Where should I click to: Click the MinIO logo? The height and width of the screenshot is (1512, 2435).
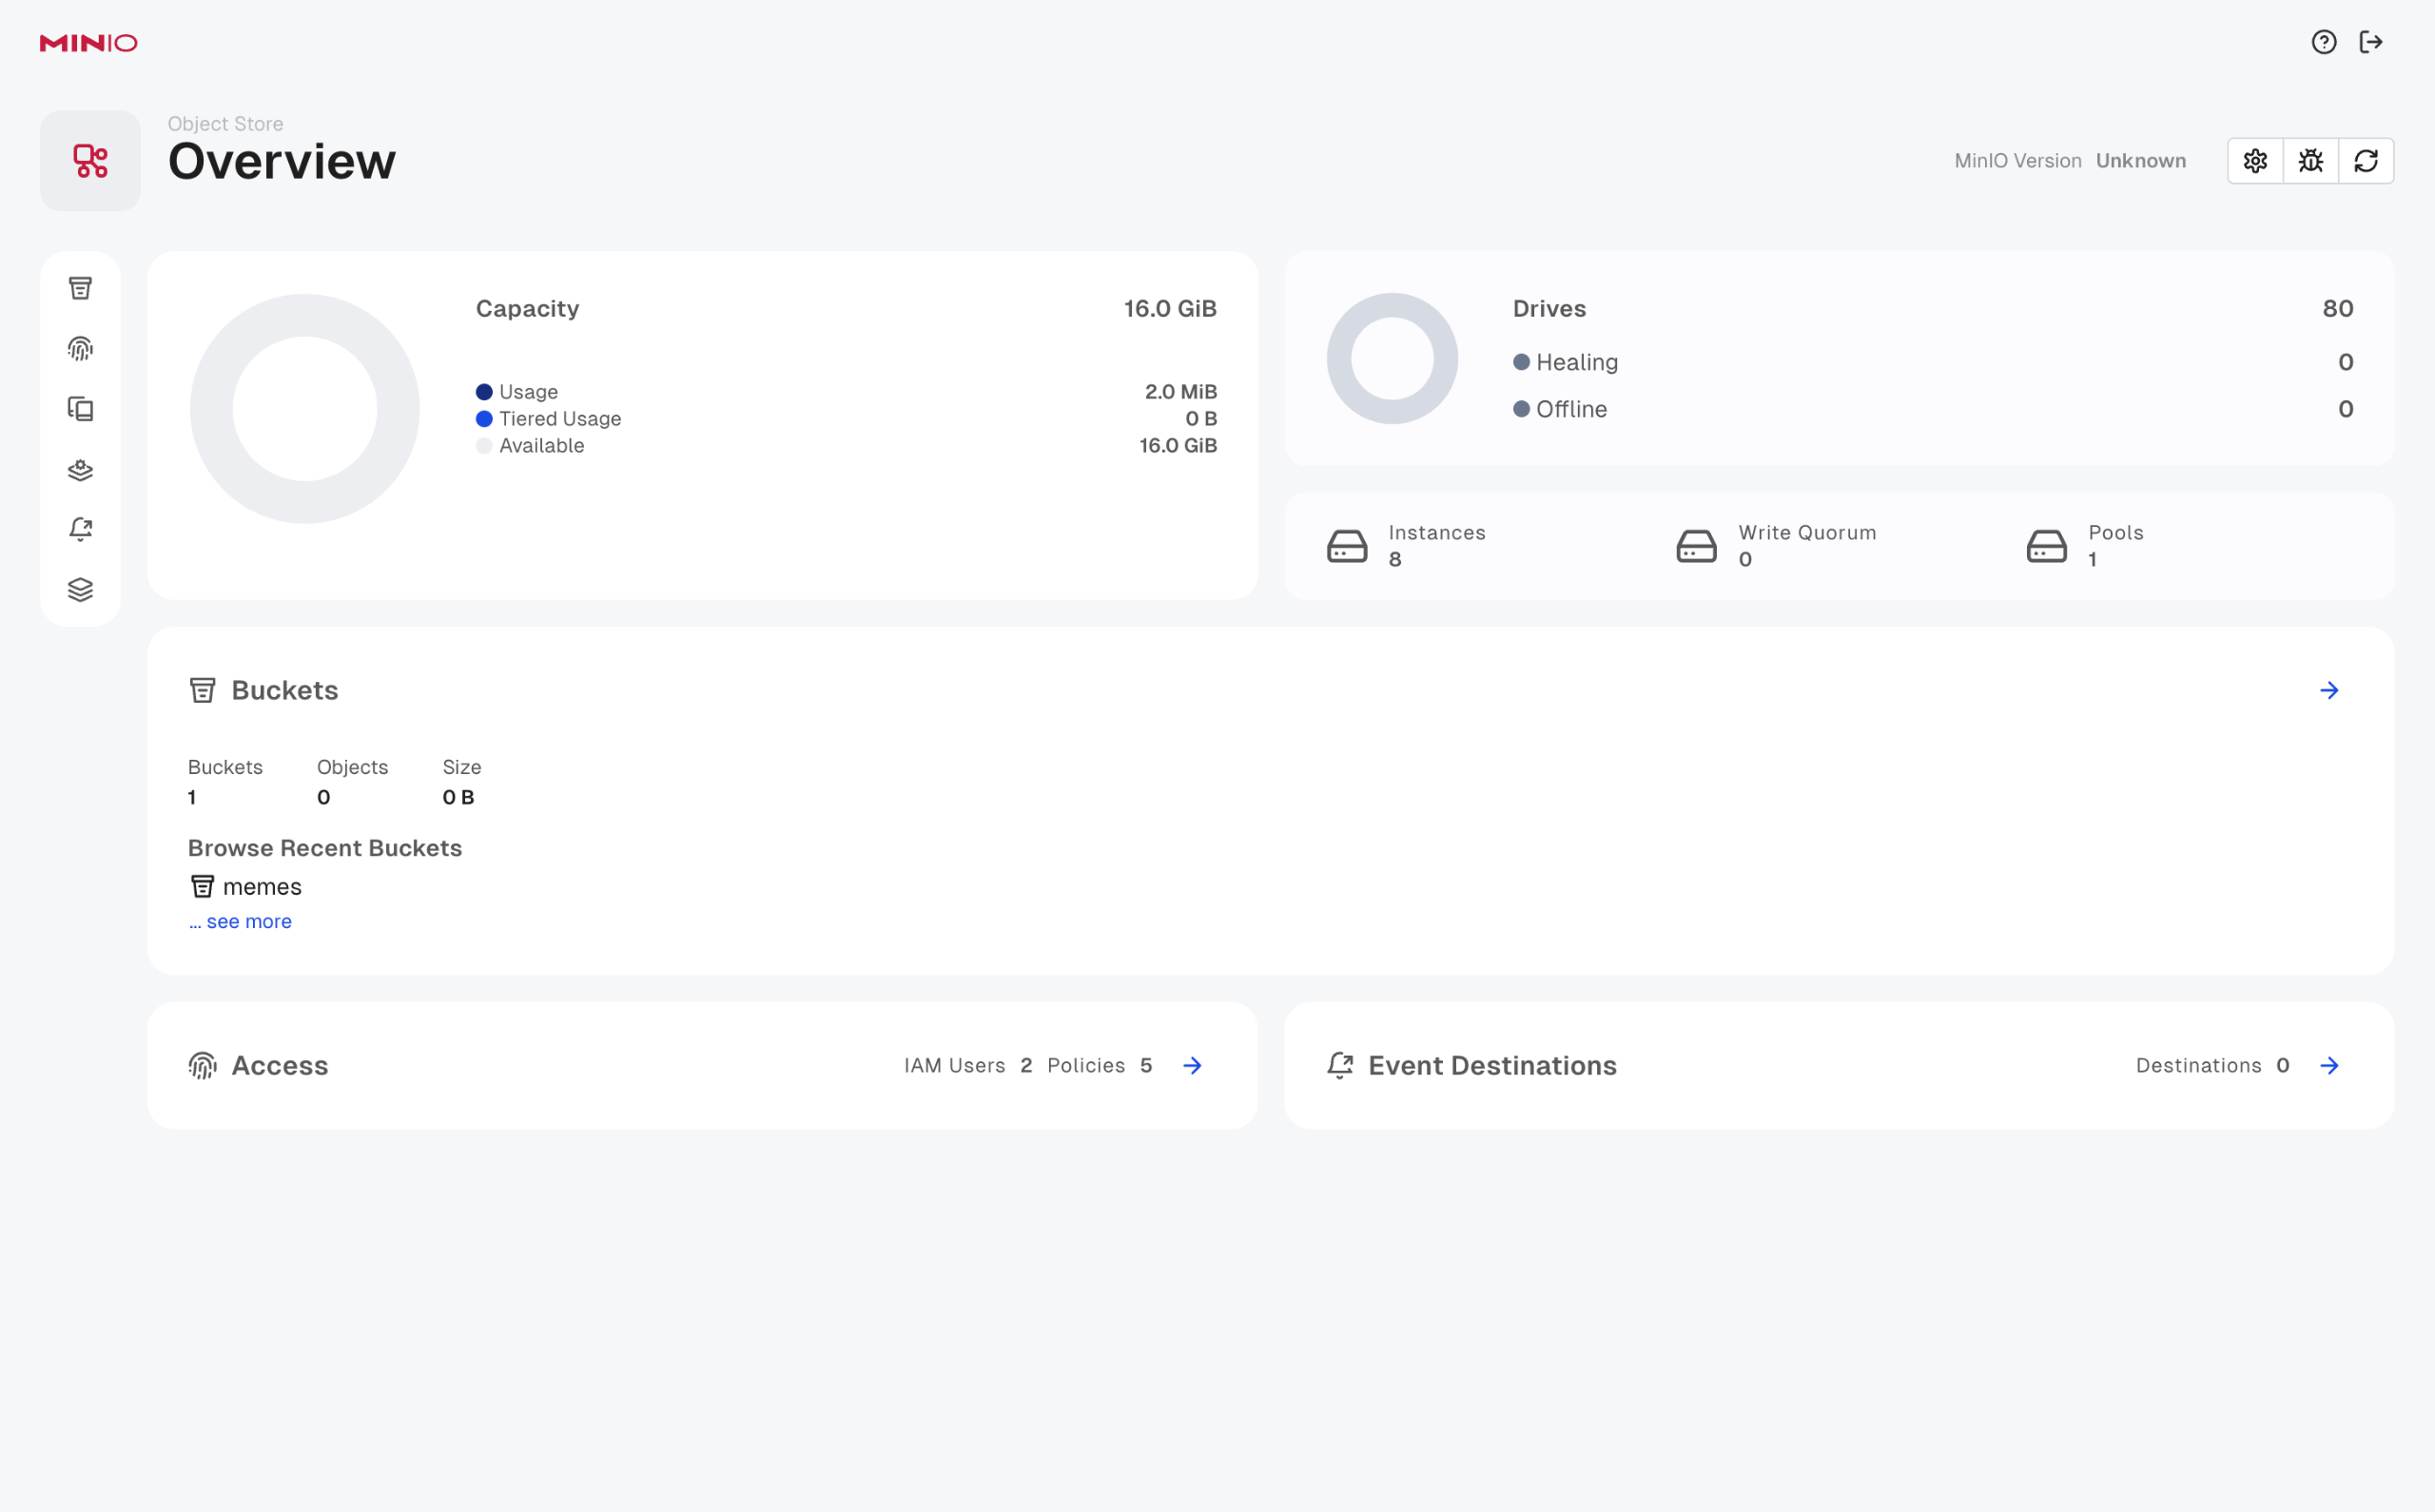[x=88, y=43]
